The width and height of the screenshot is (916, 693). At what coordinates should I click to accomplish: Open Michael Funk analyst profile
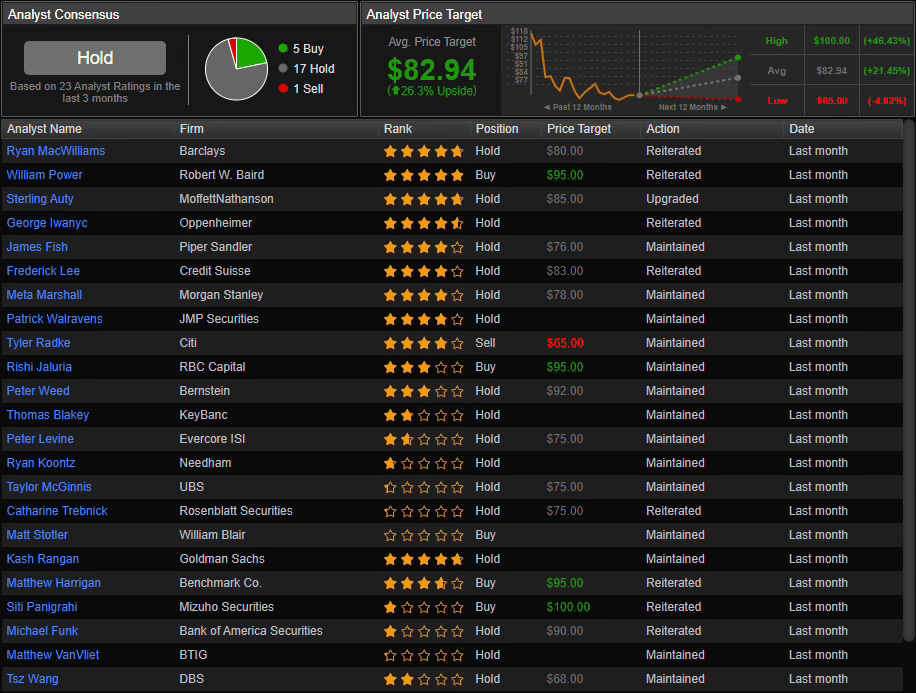pyautogui.click(x=42, y=630)
